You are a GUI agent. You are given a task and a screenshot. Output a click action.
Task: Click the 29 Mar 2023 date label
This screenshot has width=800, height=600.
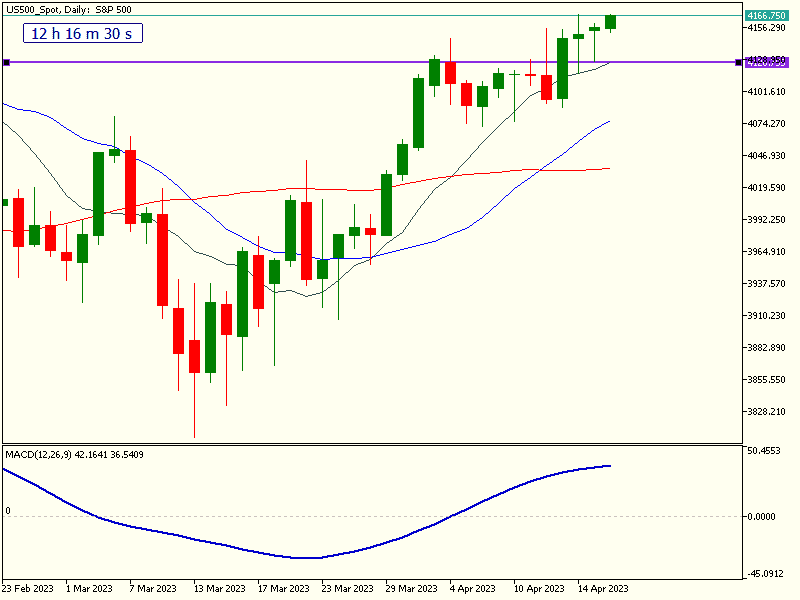[x=411, y=588]
